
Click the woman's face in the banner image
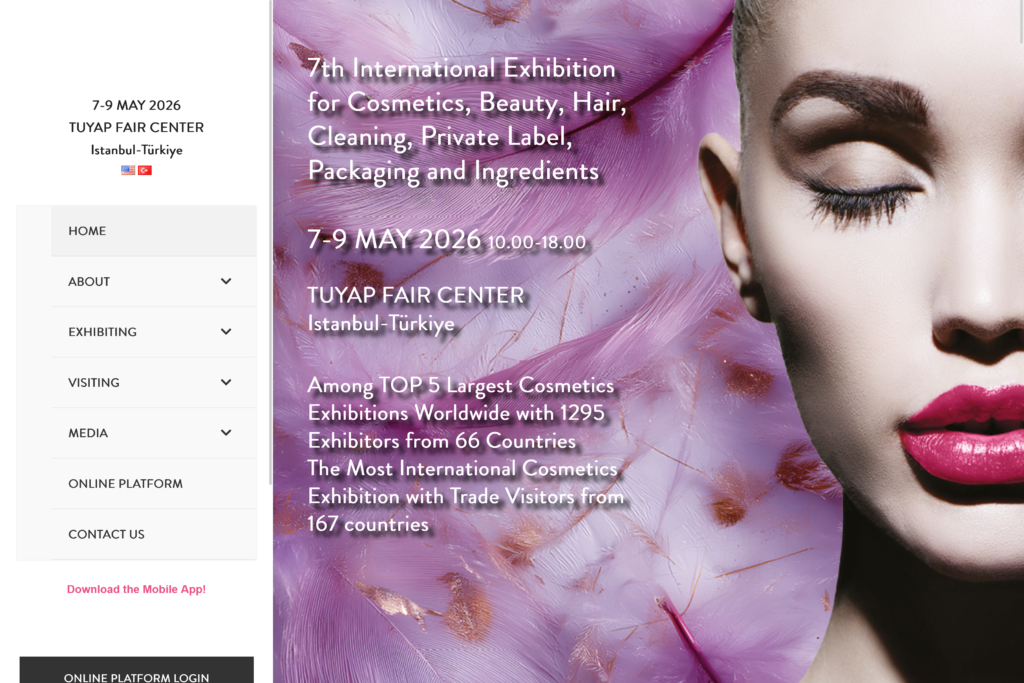click(880, 300)
